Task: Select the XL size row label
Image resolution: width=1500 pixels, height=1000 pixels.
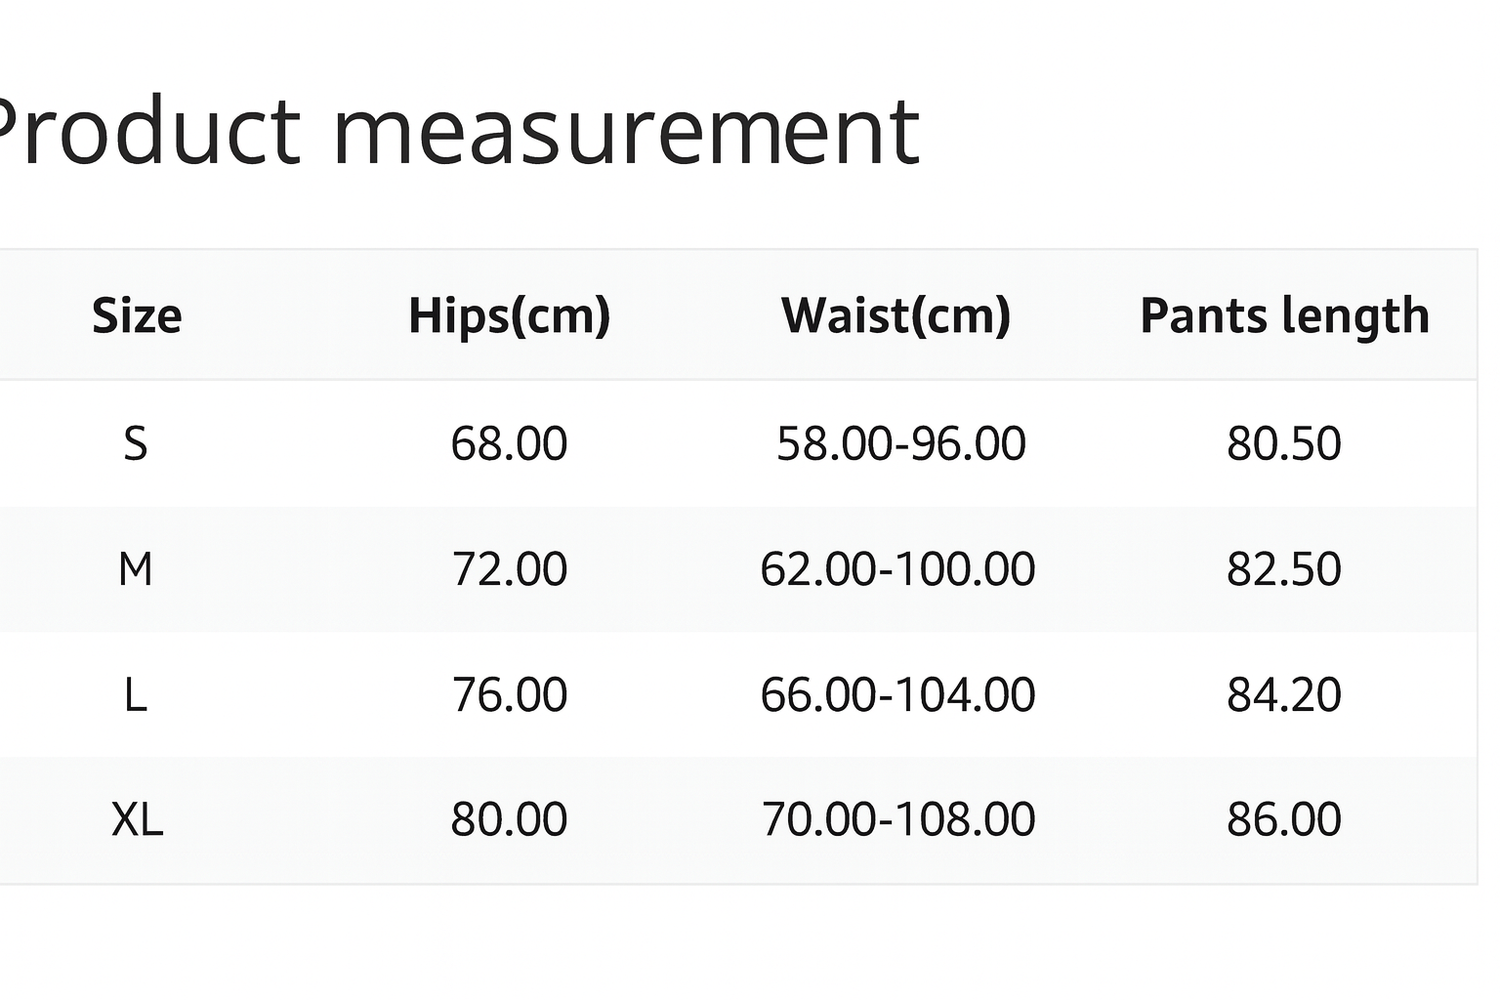Action: point(137,820)
